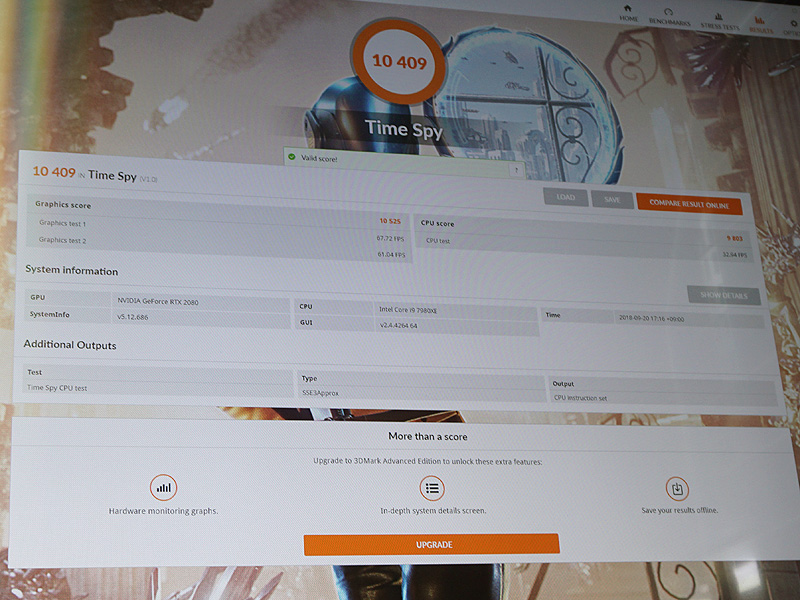The height and width of the screenshot is (600, 800).
Task: Click the orange Upgrade button
Action: [432, 544]
